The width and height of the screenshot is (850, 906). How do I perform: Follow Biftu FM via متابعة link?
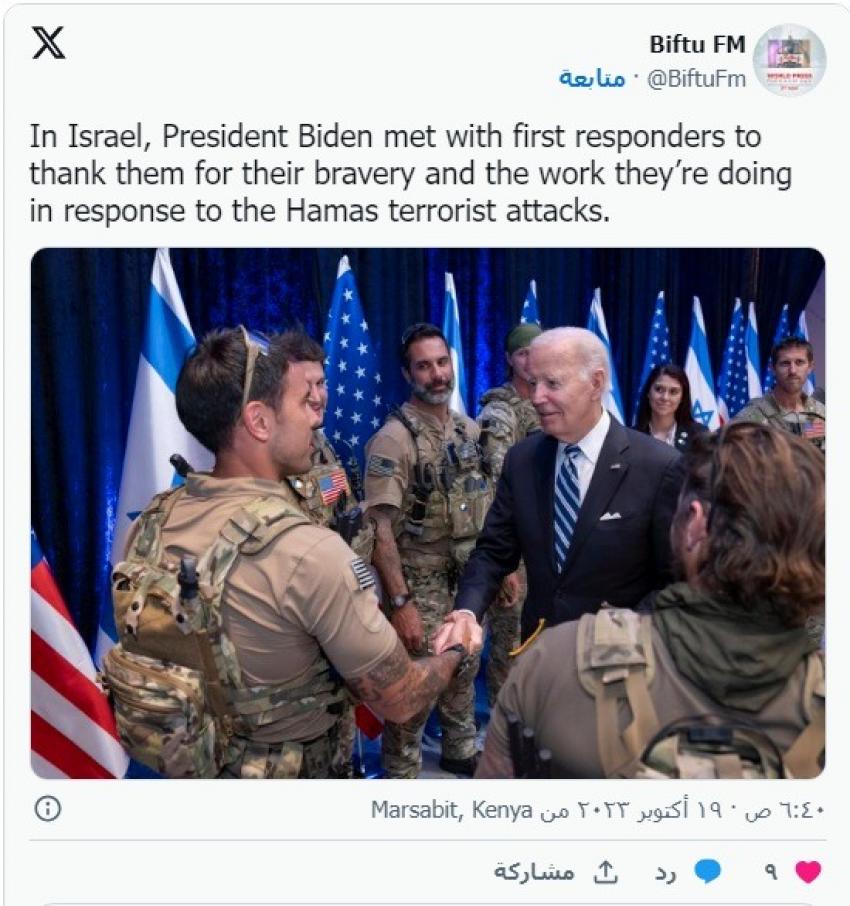coord(592,78)
